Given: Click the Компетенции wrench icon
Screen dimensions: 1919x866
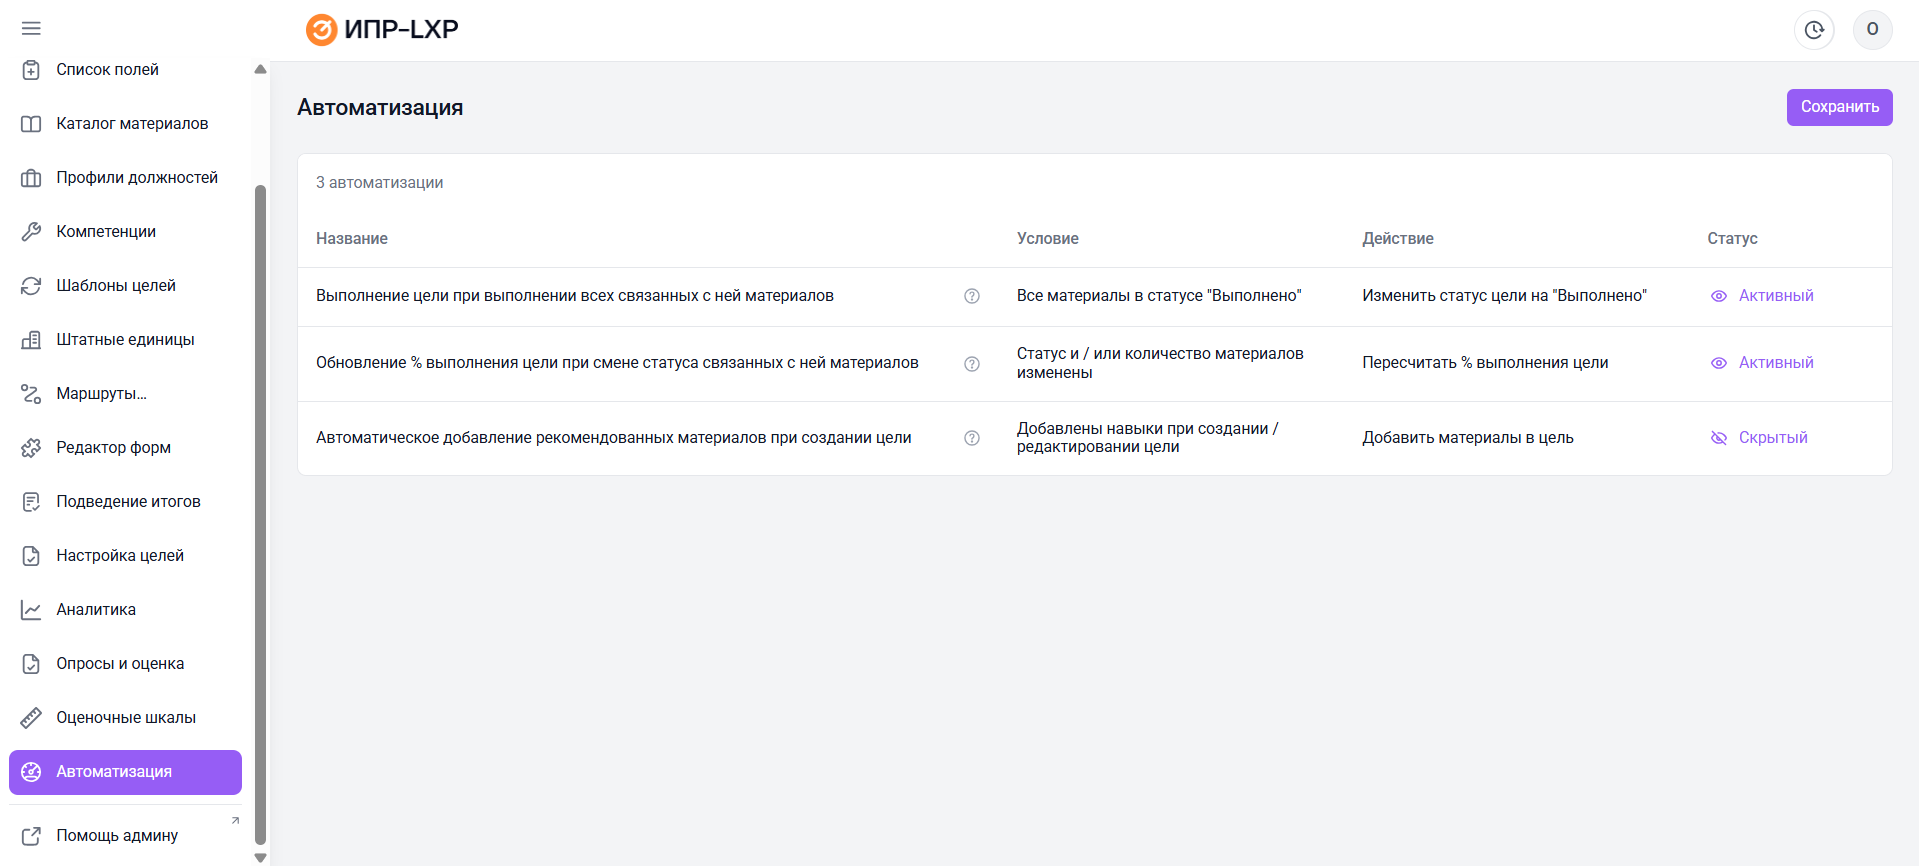Looking at the screenshot, I should pyautogui.click(x=31, y=232).
